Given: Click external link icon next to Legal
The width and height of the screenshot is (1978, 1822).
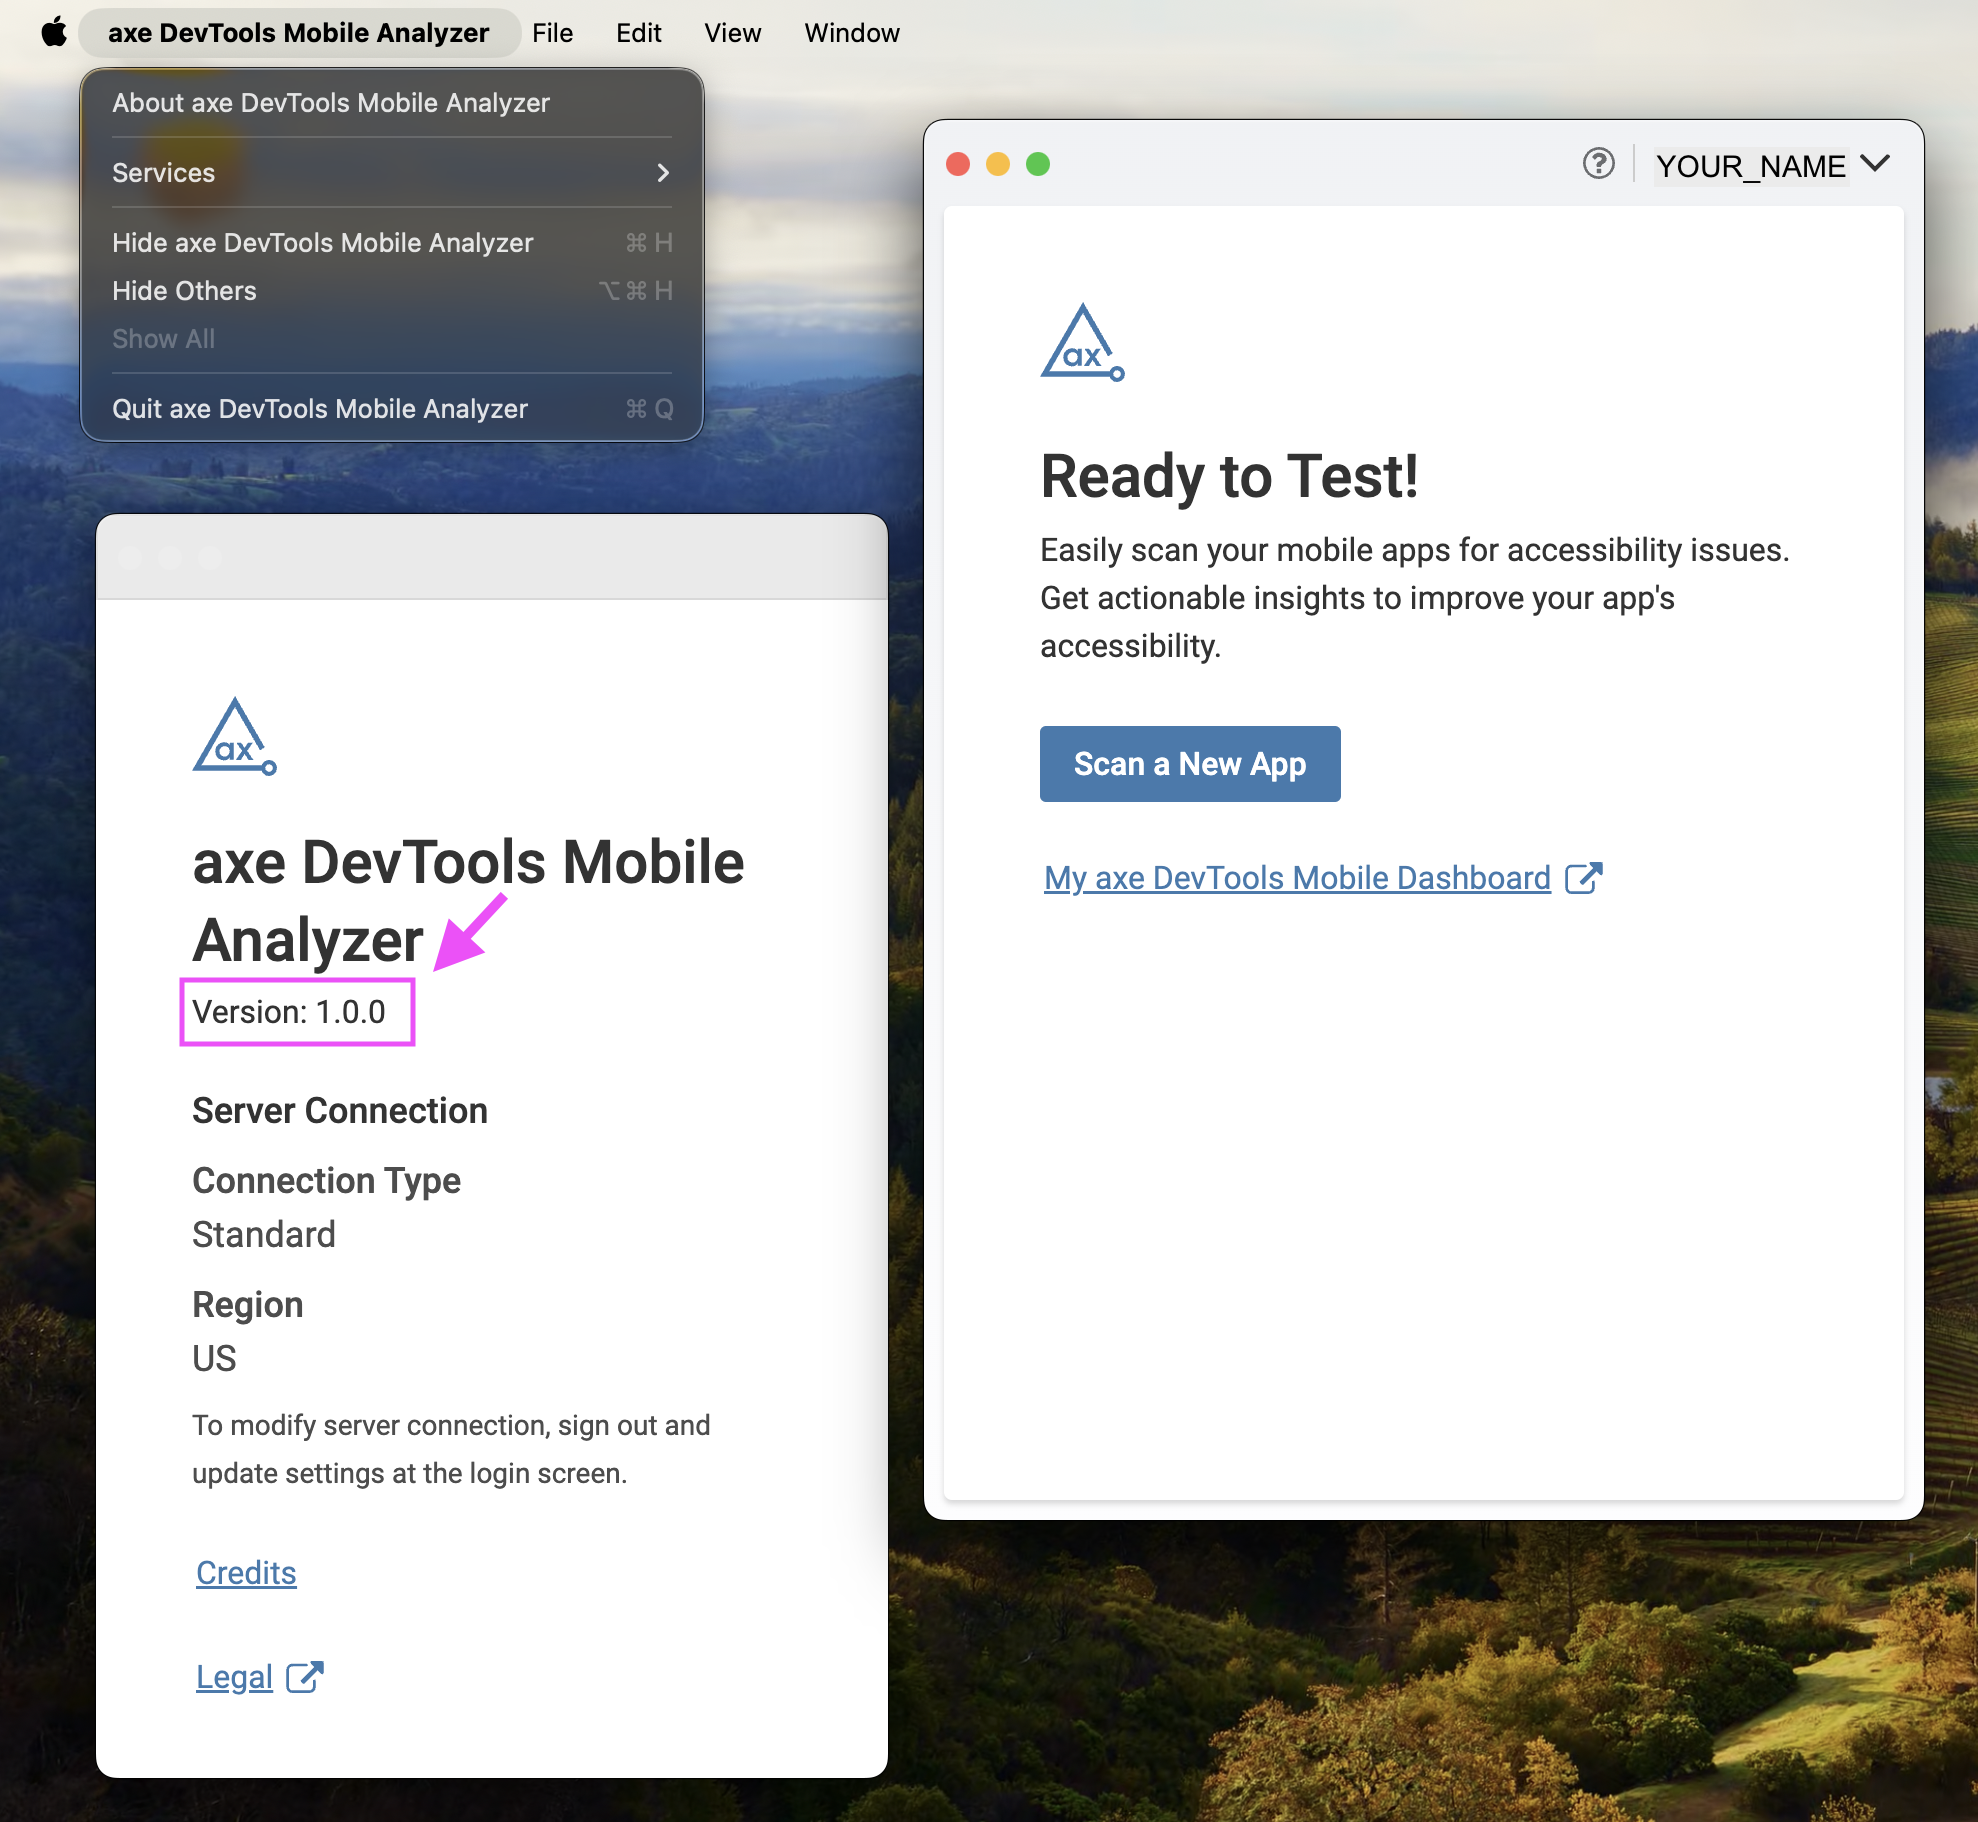Looking at the screenshot, I should click(304, 1677).
